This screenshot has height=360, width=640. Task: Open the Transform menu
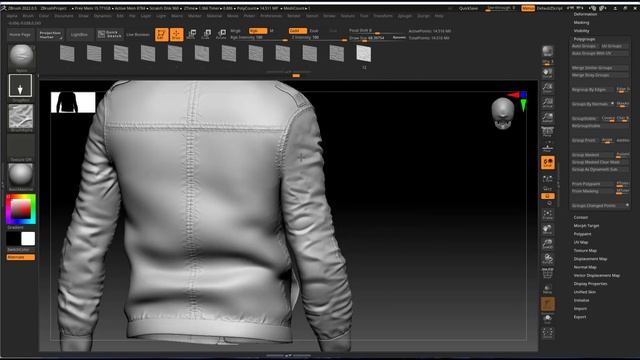[383, 16]
